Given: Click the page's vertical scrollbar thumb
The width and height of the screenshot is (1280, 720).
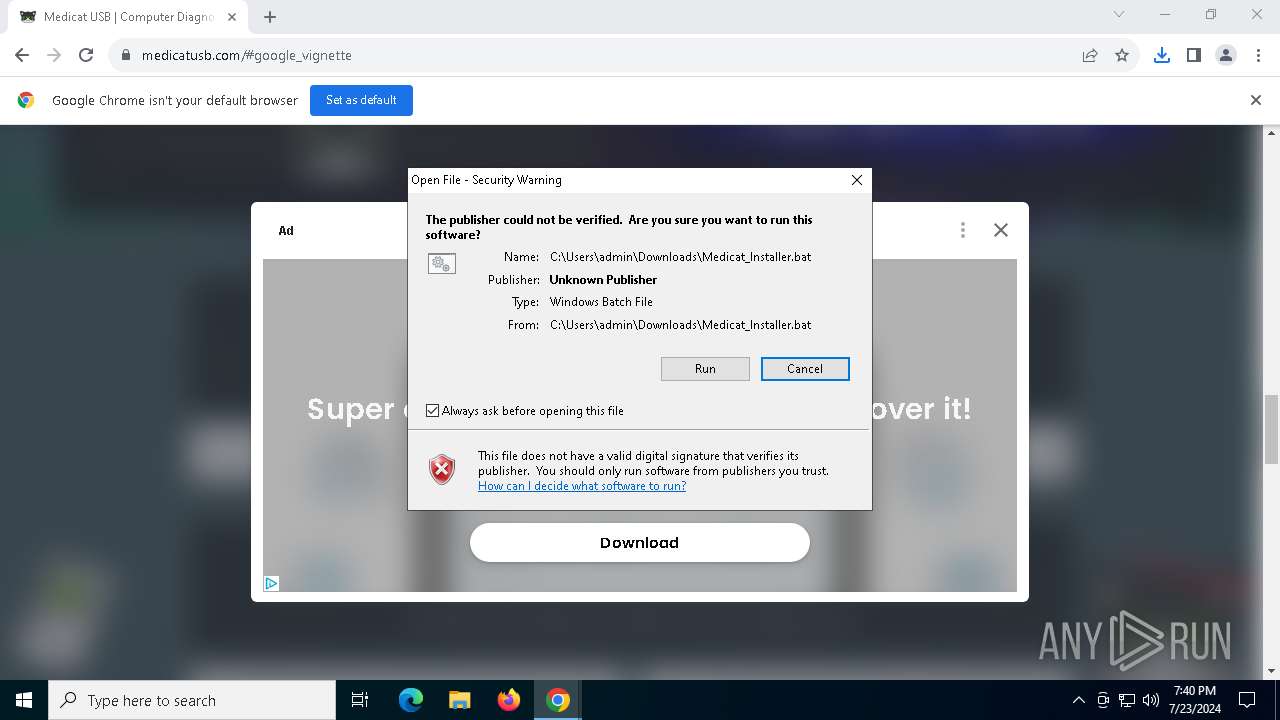Looking at the screenshot, I should pyautogui.click(x=1272, y=429).
